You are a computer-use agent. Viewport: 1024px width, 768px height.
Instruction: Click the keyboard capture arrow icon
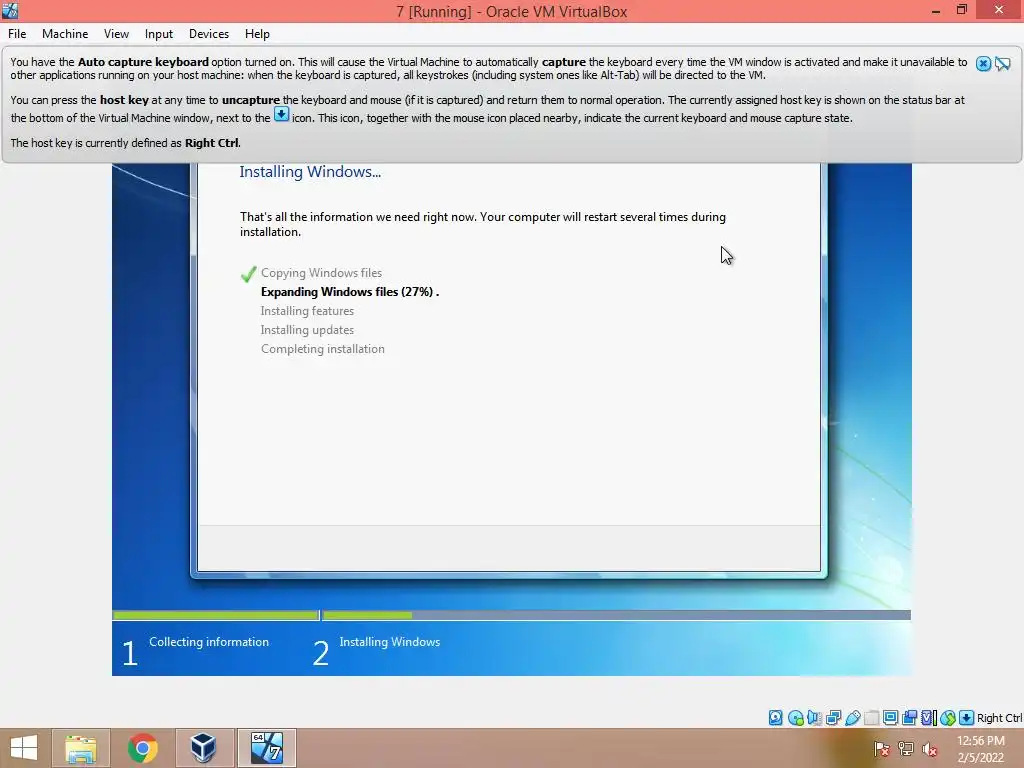(x=967, y=718)
